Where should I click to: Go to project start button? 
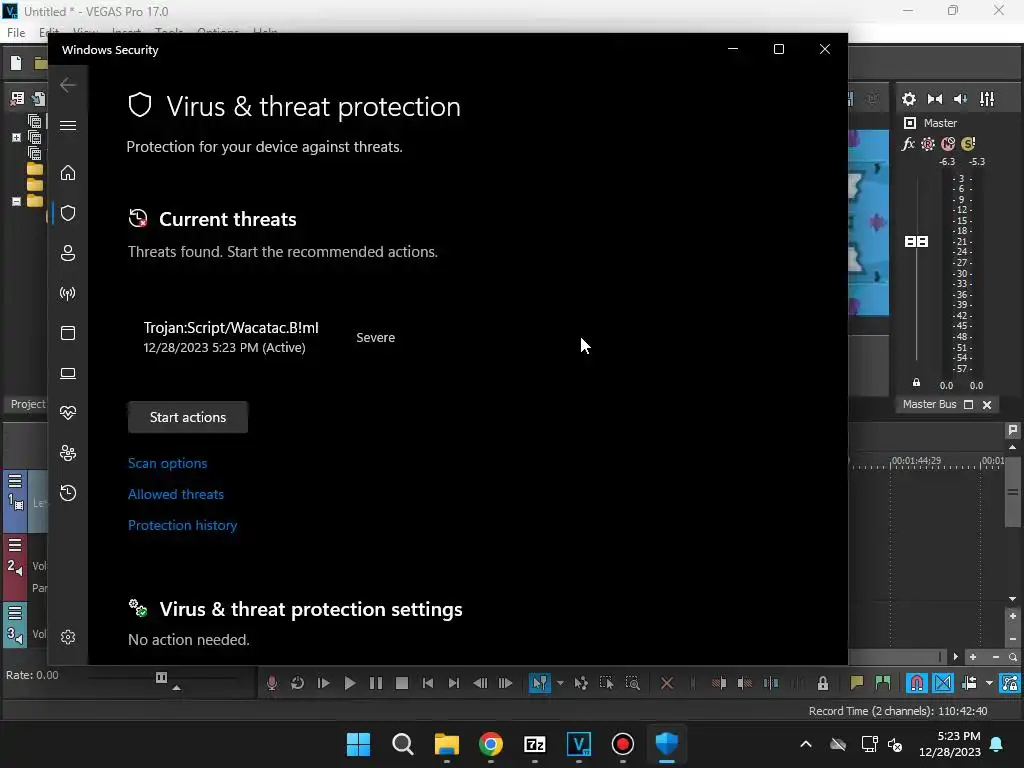[428, 683]
